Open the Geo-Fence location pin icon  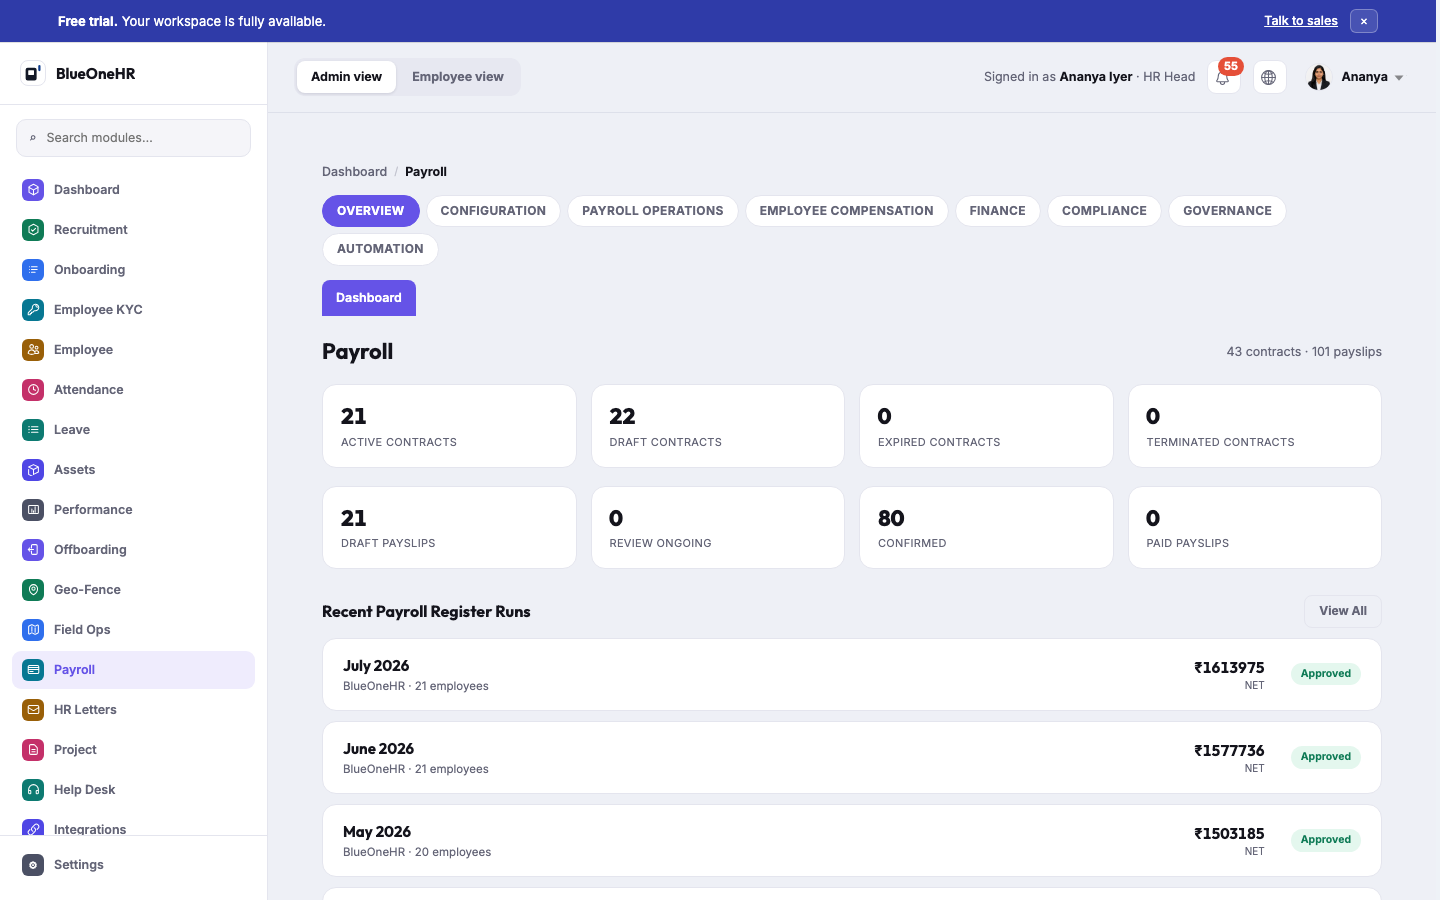pos(33,590)
